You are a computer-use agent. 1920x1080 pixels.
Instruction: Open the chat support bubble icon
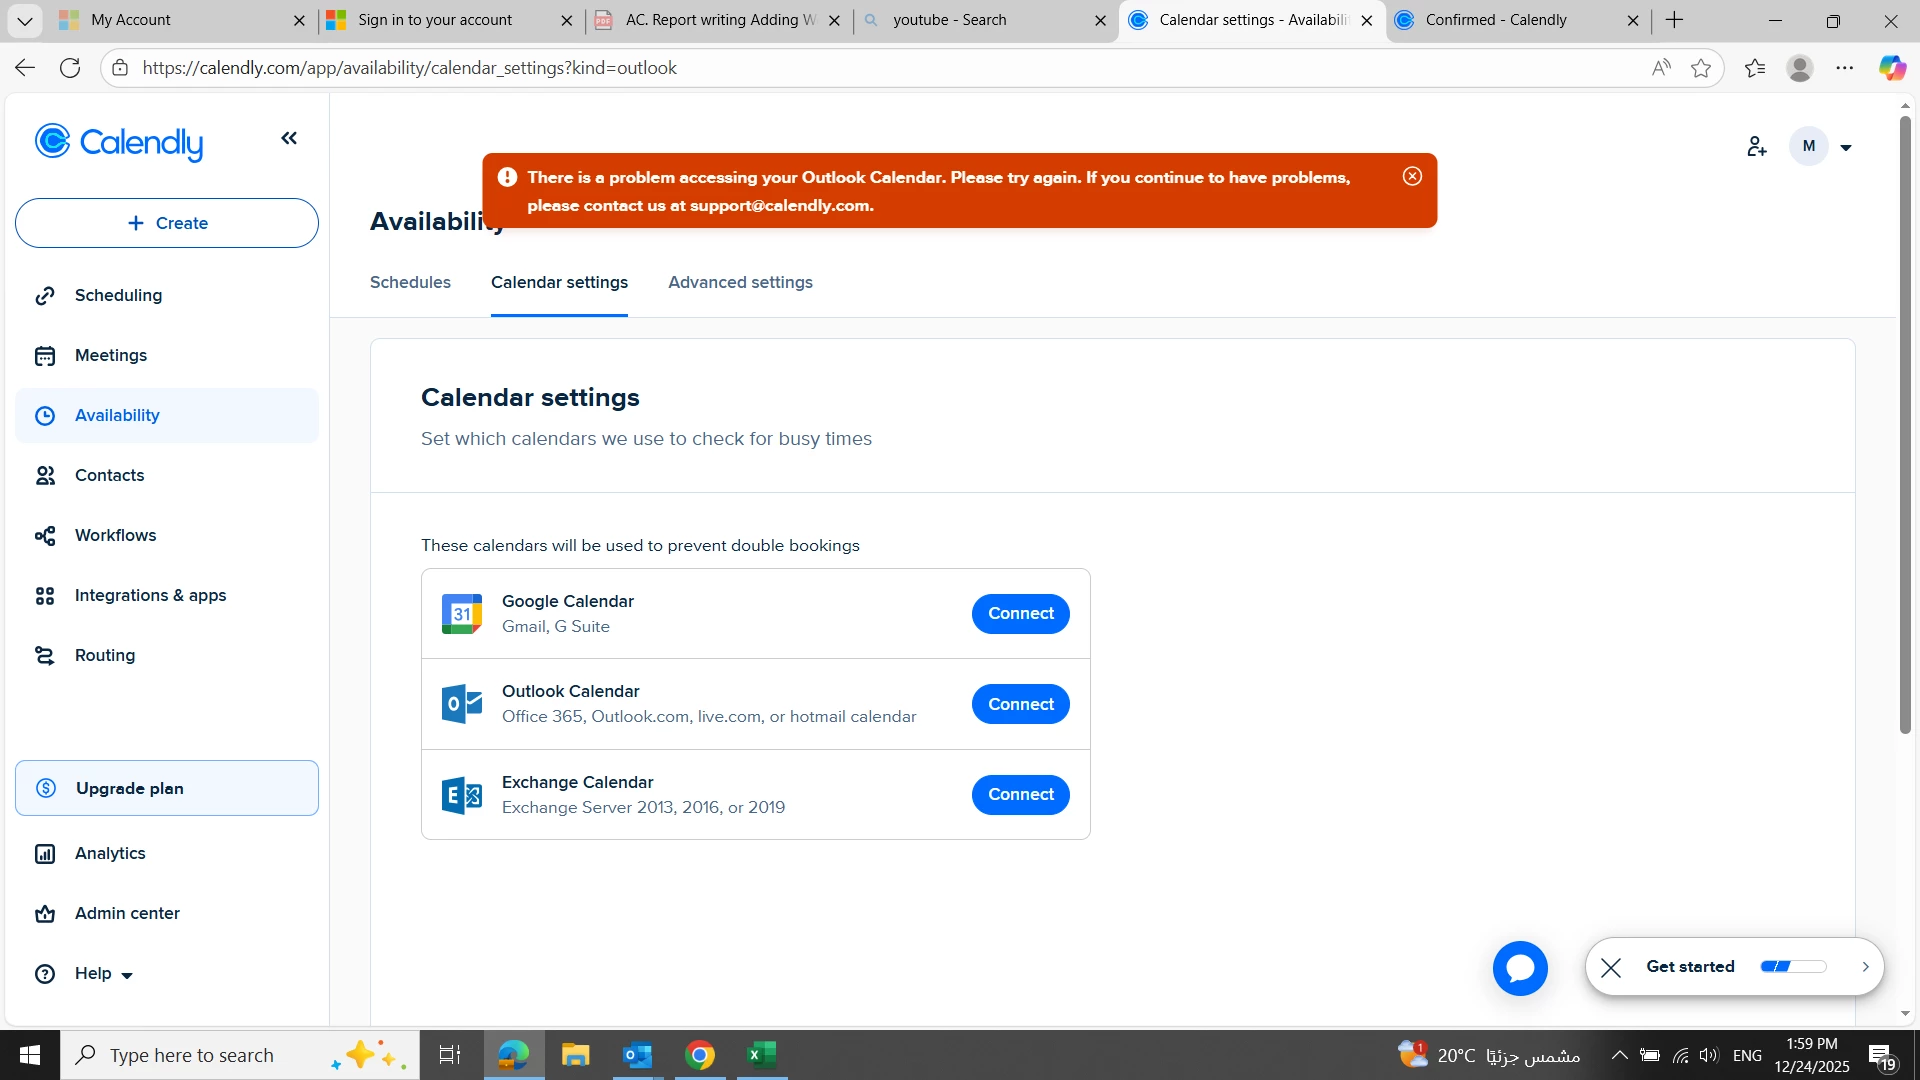[1520, 968]
